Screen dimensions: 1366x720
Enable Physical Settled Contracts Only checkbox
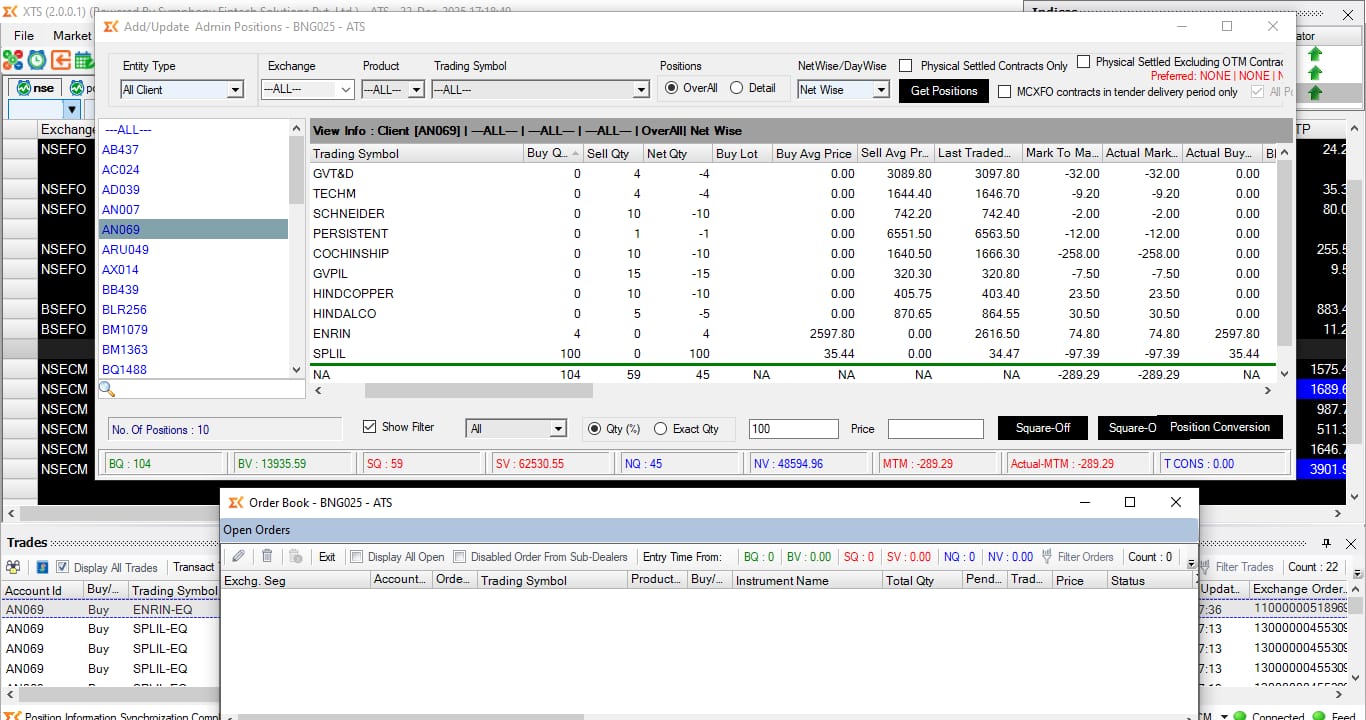[906, 66]
